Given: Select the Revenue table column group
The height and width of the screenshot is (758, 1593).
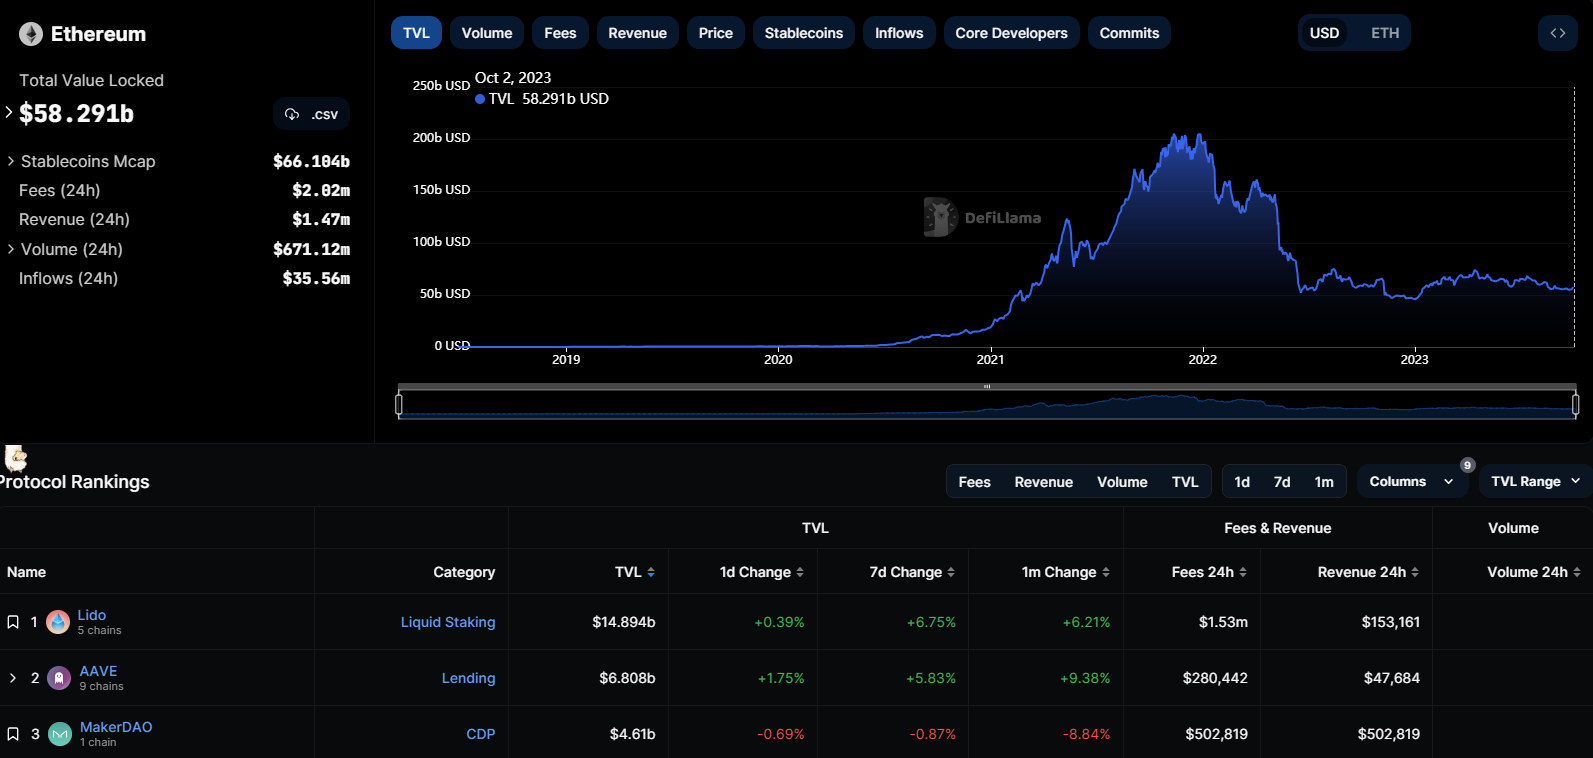Looking at the screenshot, I should click(x=1043, y=481).
